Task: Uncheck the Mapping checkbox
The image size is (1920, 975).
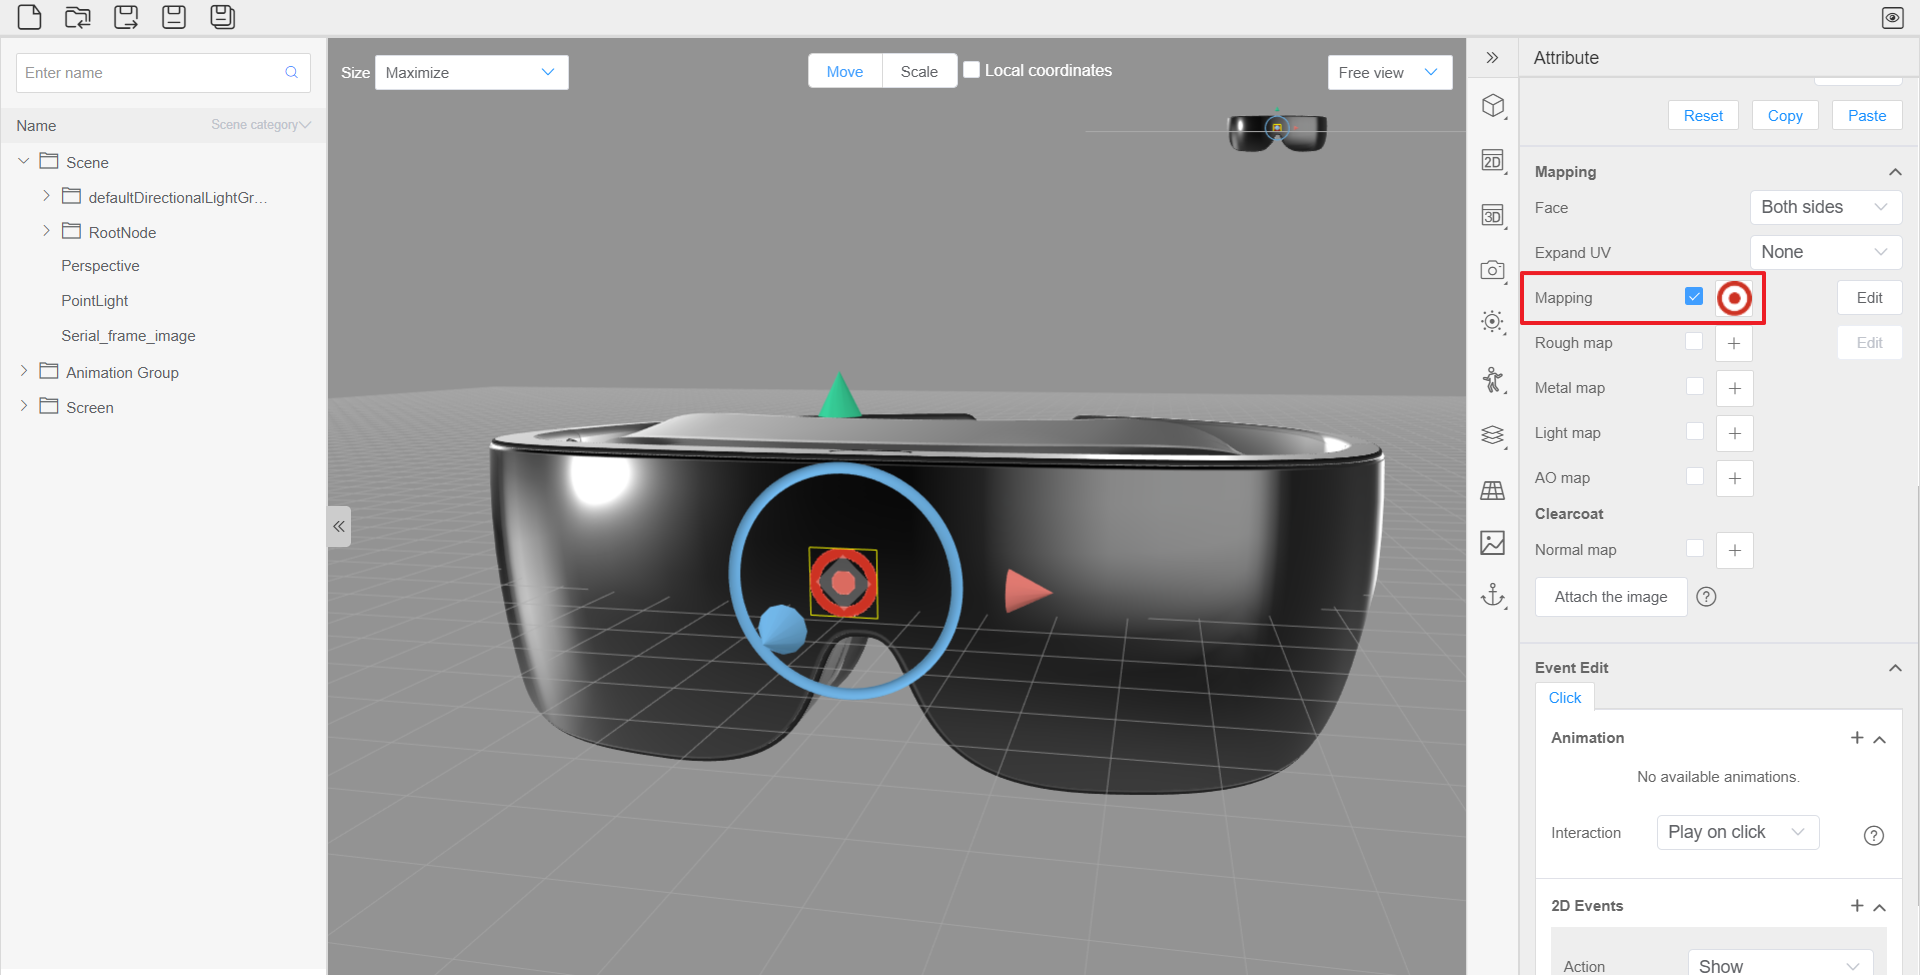Action: (1694, 297)
